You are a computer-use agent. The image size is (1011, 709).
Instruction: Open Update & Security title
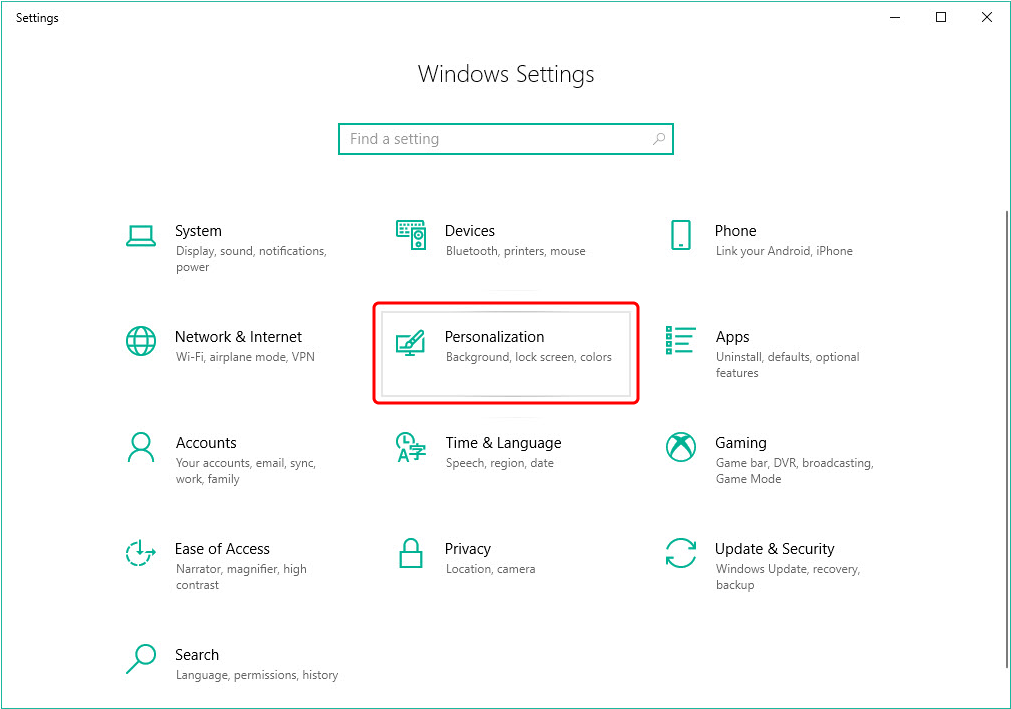pyautogui.click(x=774, y=549)
